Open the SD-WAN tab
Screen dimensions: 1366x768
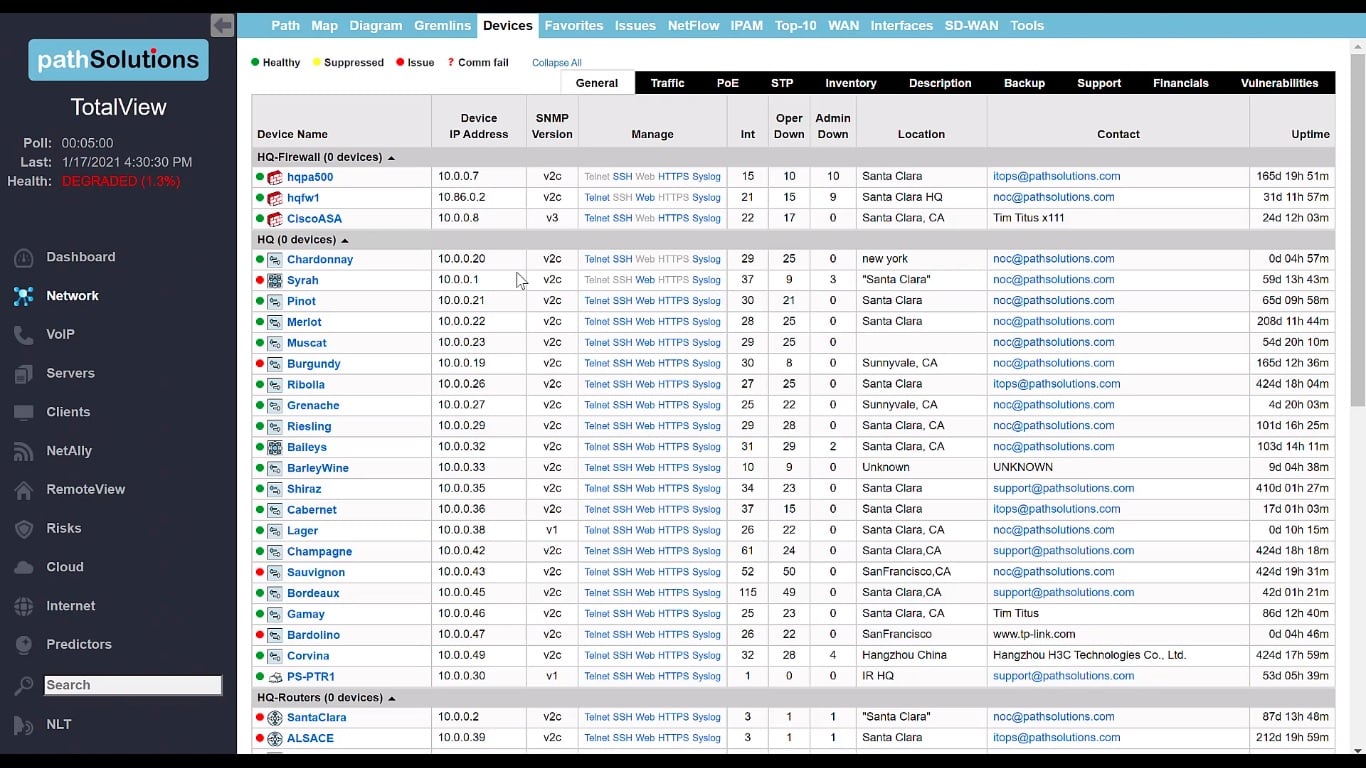tap(972, 26)
